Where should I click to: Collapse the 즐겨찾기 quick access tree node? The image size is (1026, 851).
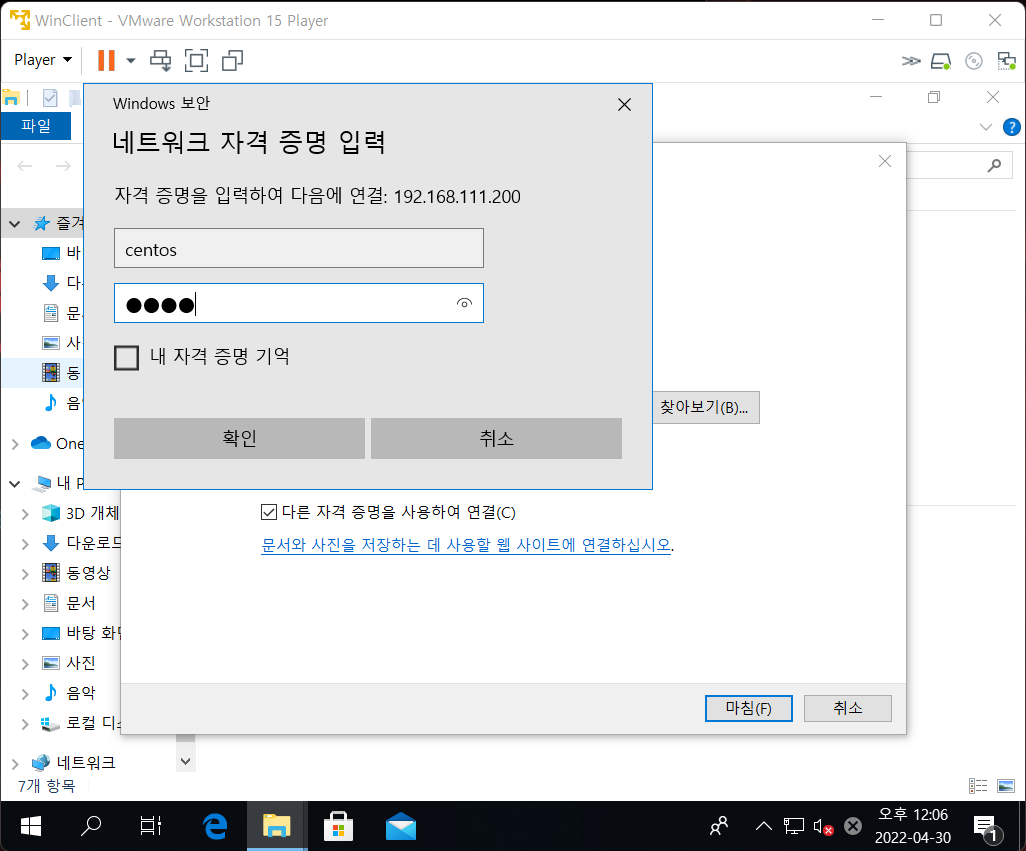pos(14,224)
